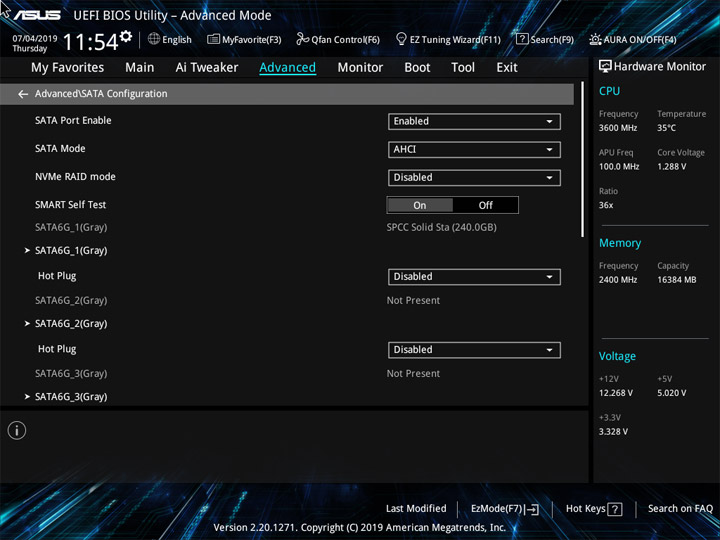Click Hot Keys label
720x540 pixels.
(585, 509)
